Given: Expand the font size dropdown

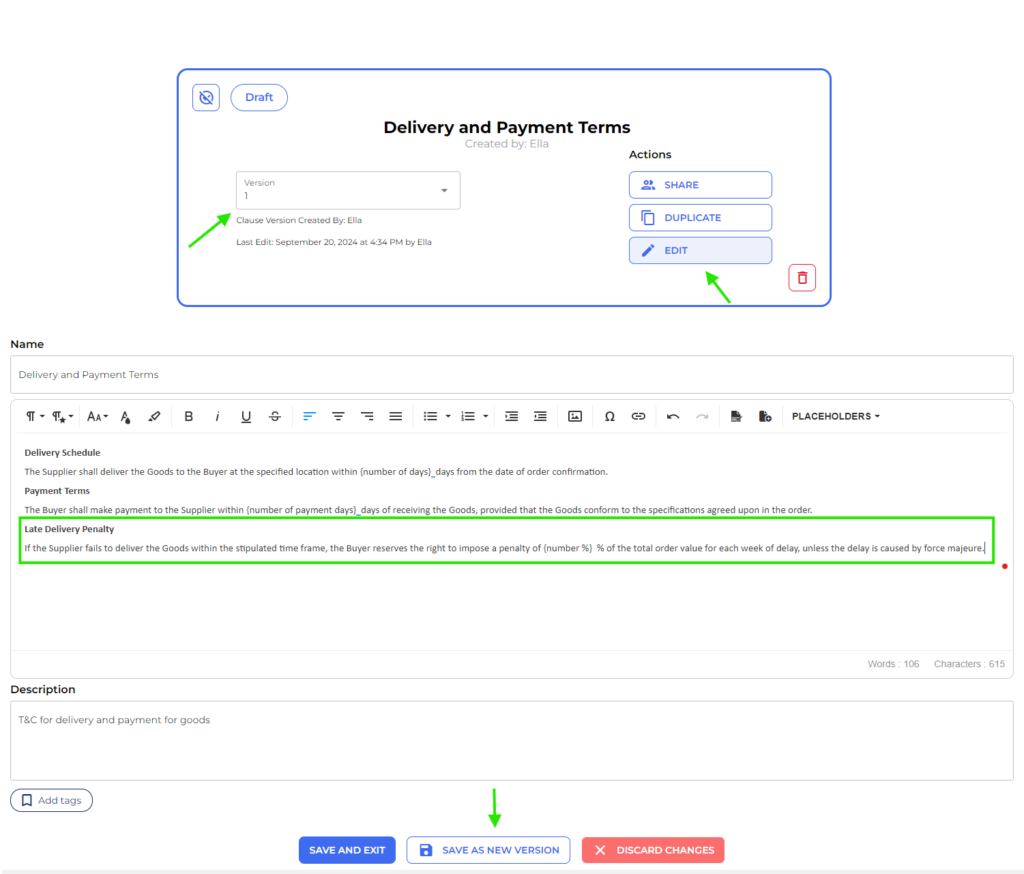Looking at the screenshot, I should click(x=97, y=416).
